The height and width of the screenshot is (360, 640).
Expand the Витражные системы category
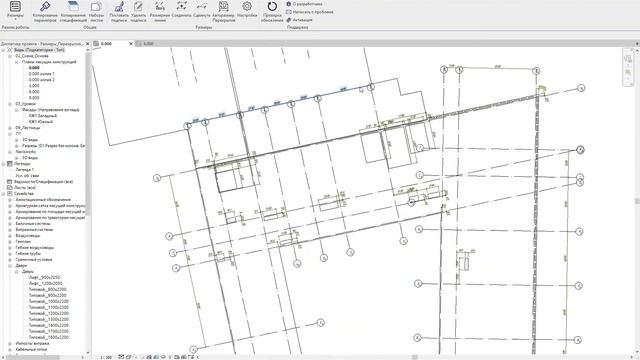(10, 229)
